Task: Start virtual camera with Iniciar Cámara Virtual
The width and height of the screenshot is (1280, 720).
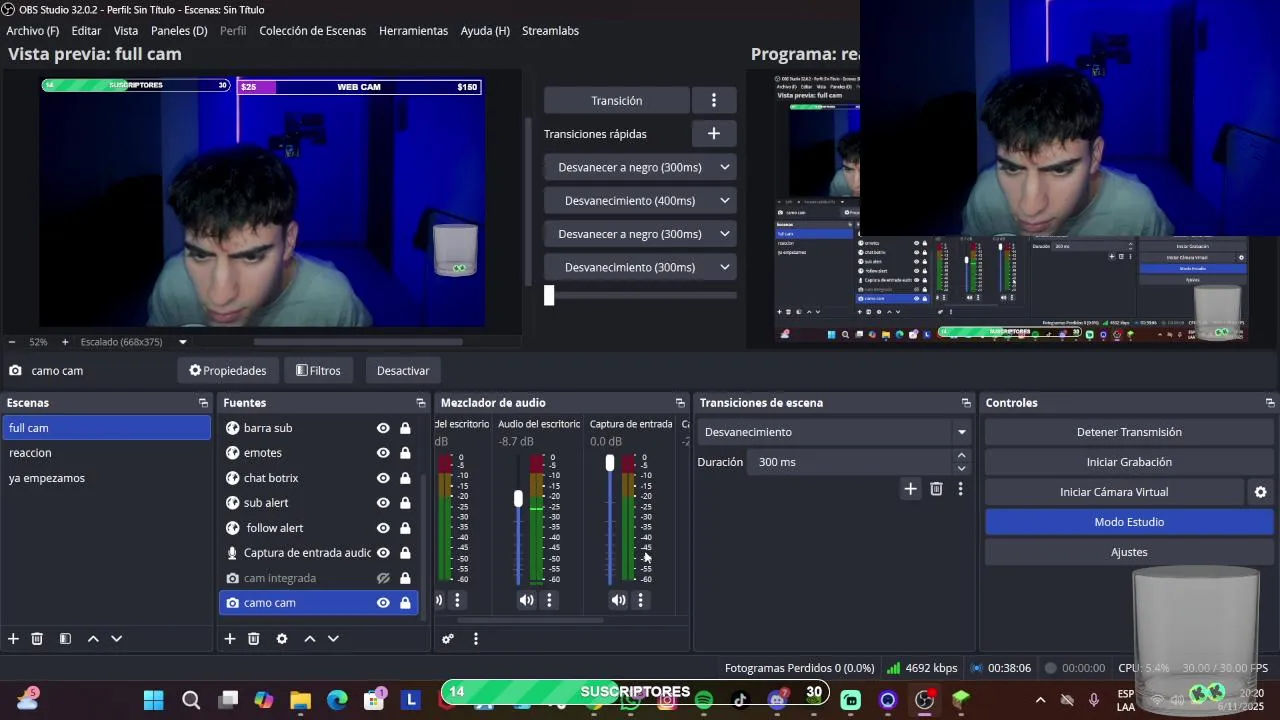Action: (x=1114, y=492)
